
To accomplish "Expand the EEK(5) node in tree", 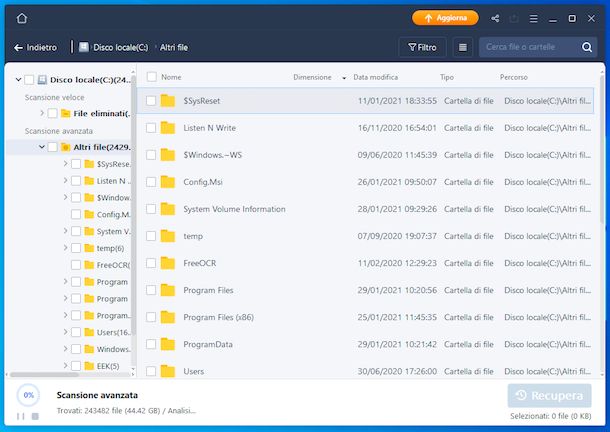I will (x=65, y=365).
